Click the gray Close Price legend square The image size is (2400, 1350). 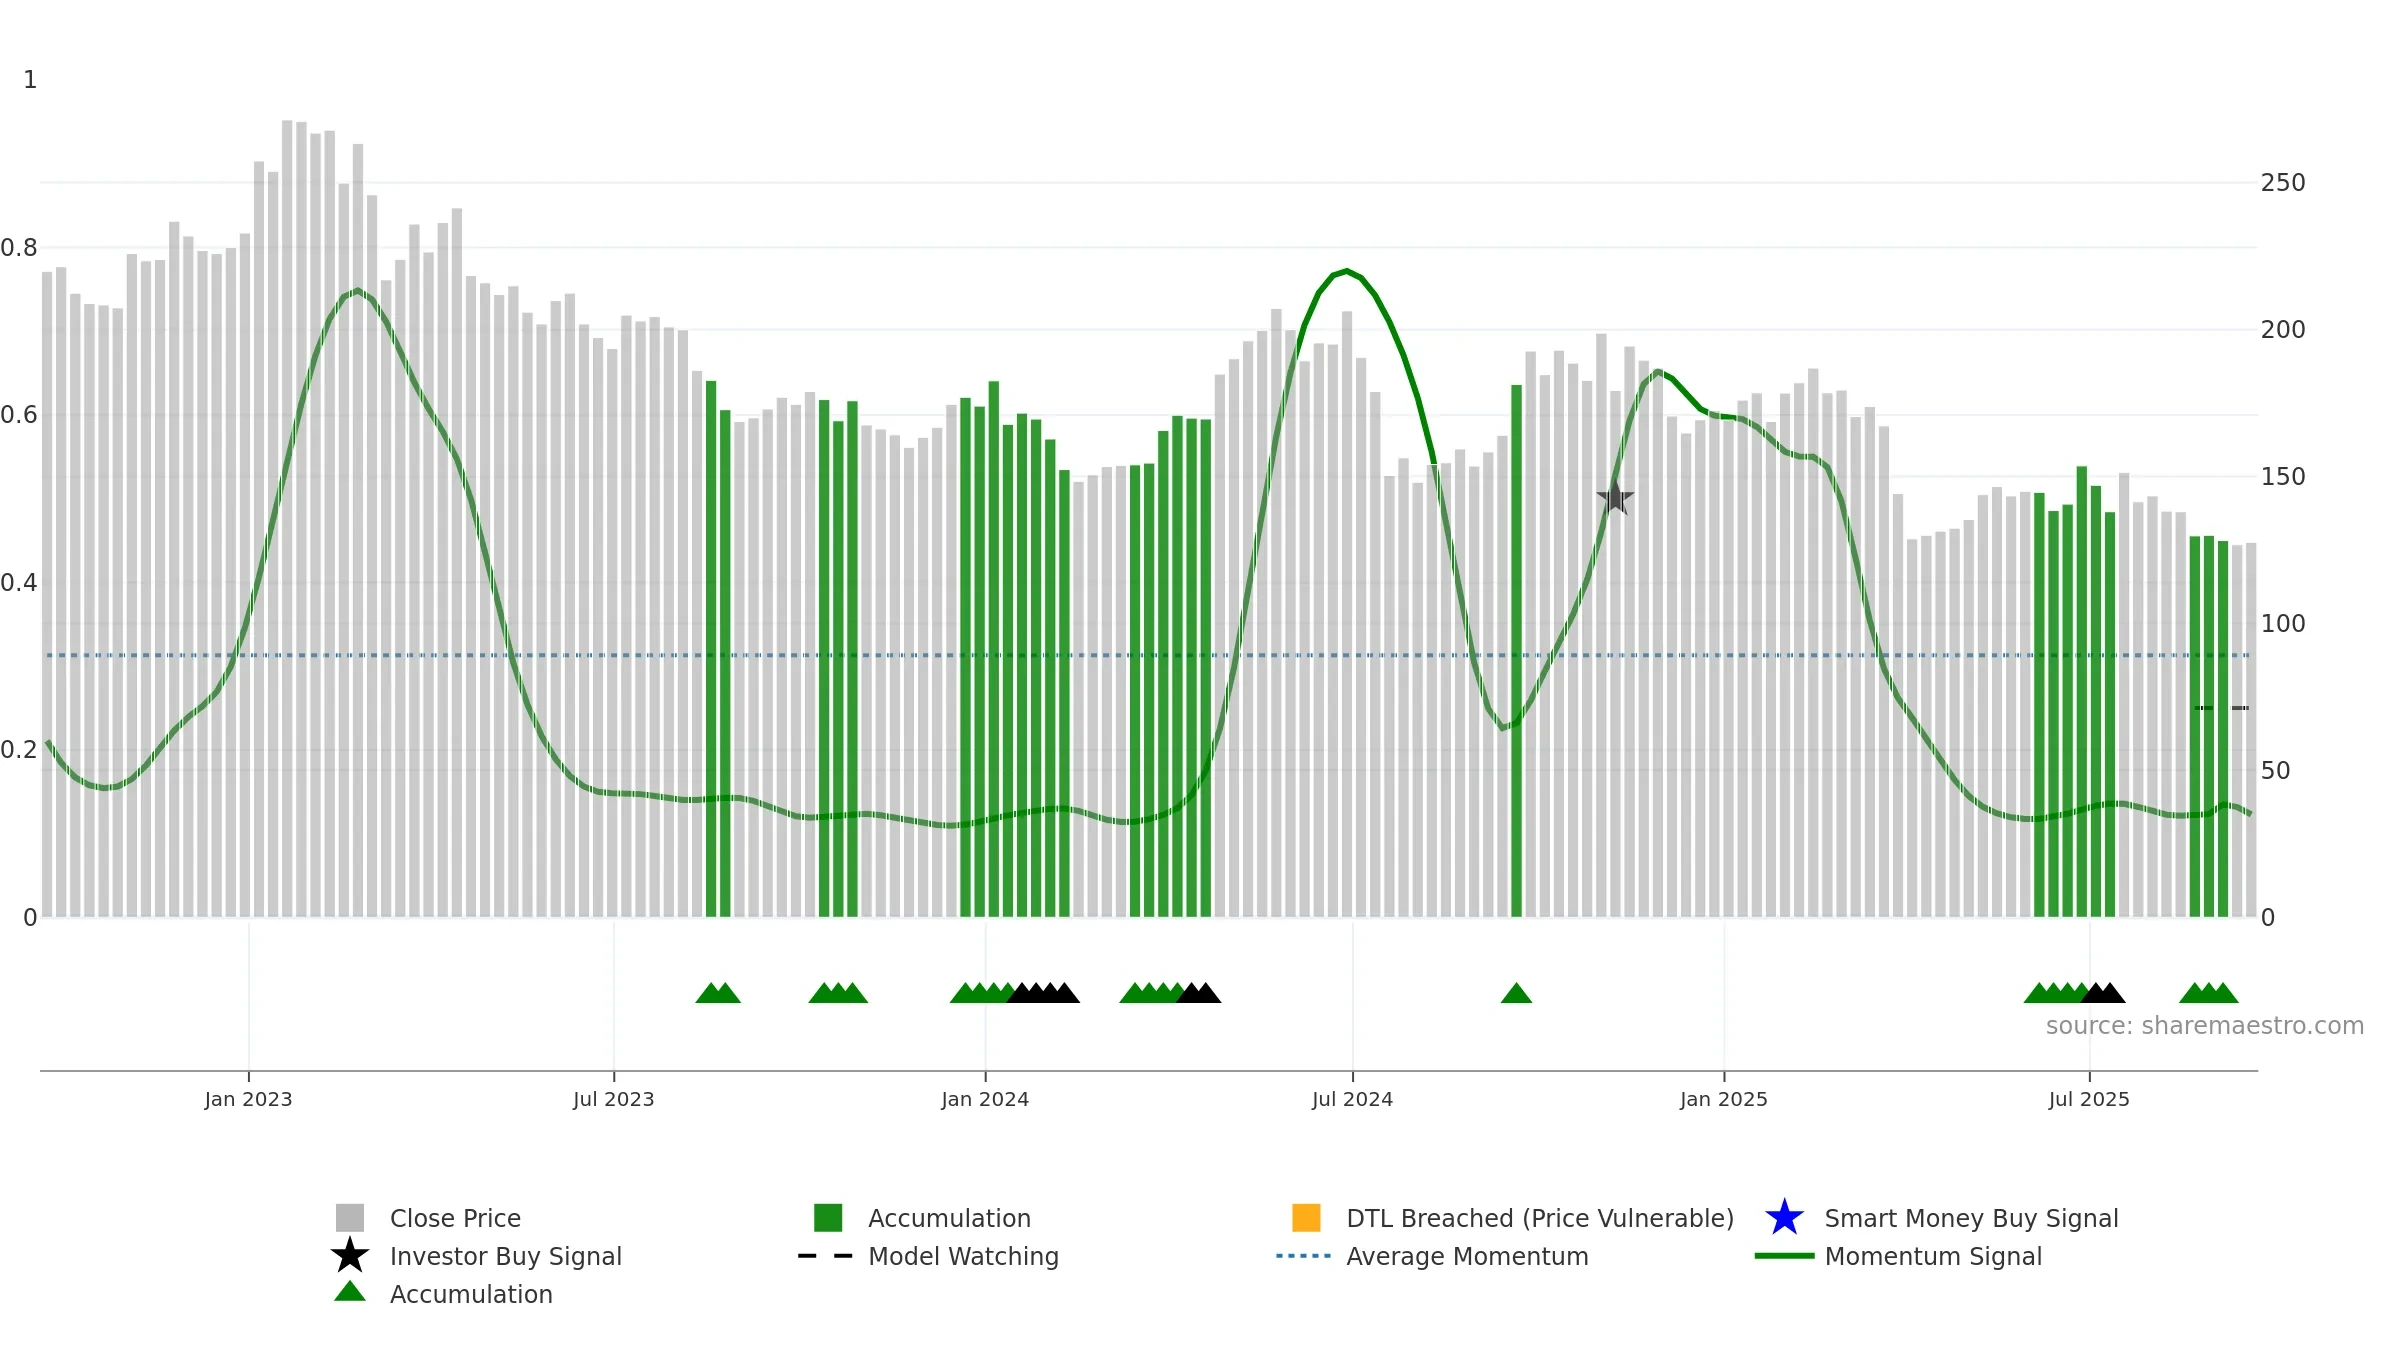tap(349, 1218)
